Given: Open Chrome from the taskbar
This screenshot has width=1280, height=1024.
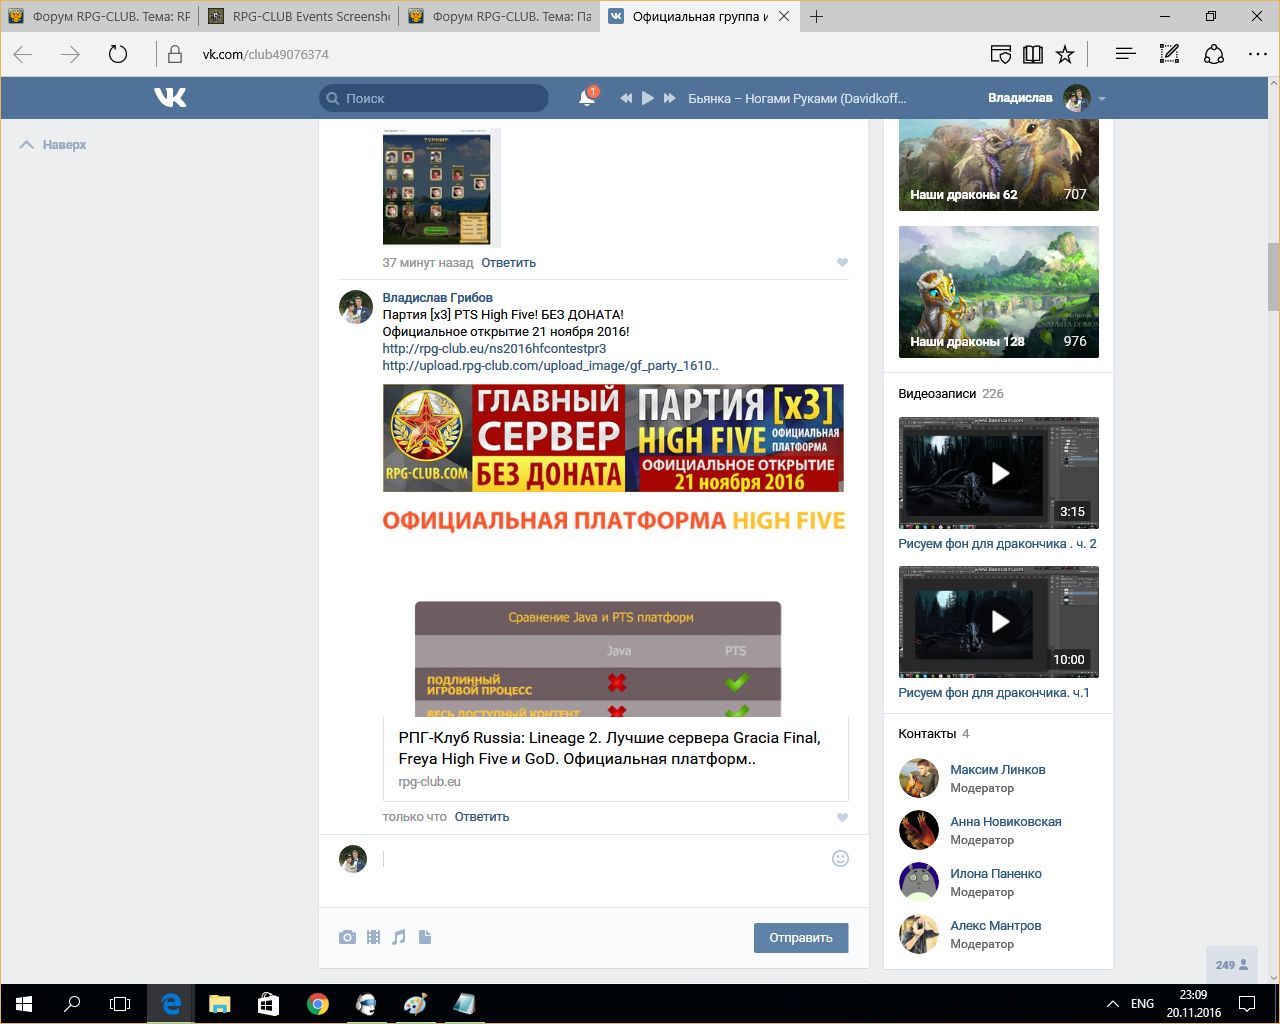Looking at the screenshot, I should pos(318,1003).
